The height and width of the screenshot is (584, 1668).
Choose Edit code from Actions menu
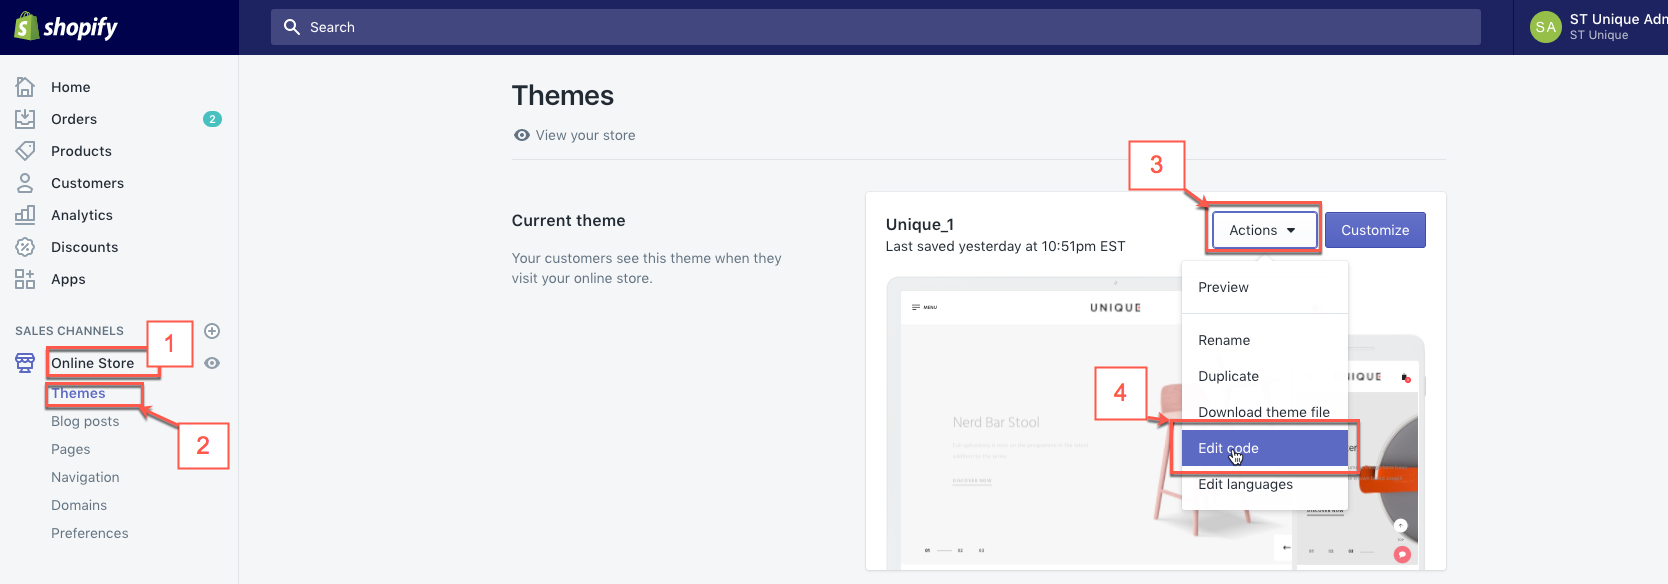pos(1265,448)
